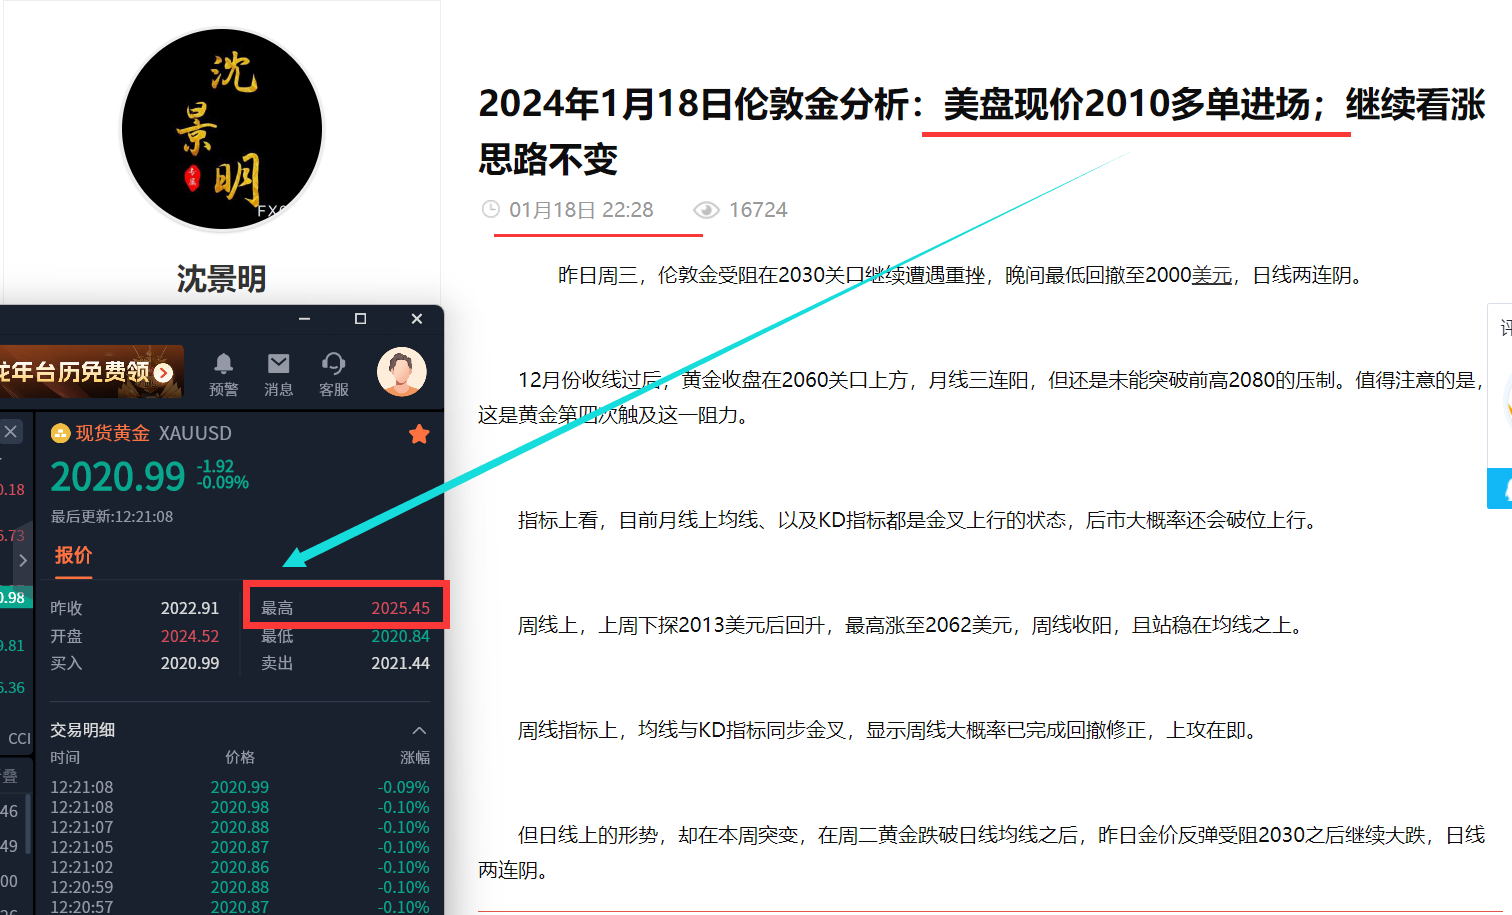Viewport: 1512px width, 915px height.
Task: Click the paragraph starting 昨日周三，伦敦金受阻
Action: tap(964, 275)
